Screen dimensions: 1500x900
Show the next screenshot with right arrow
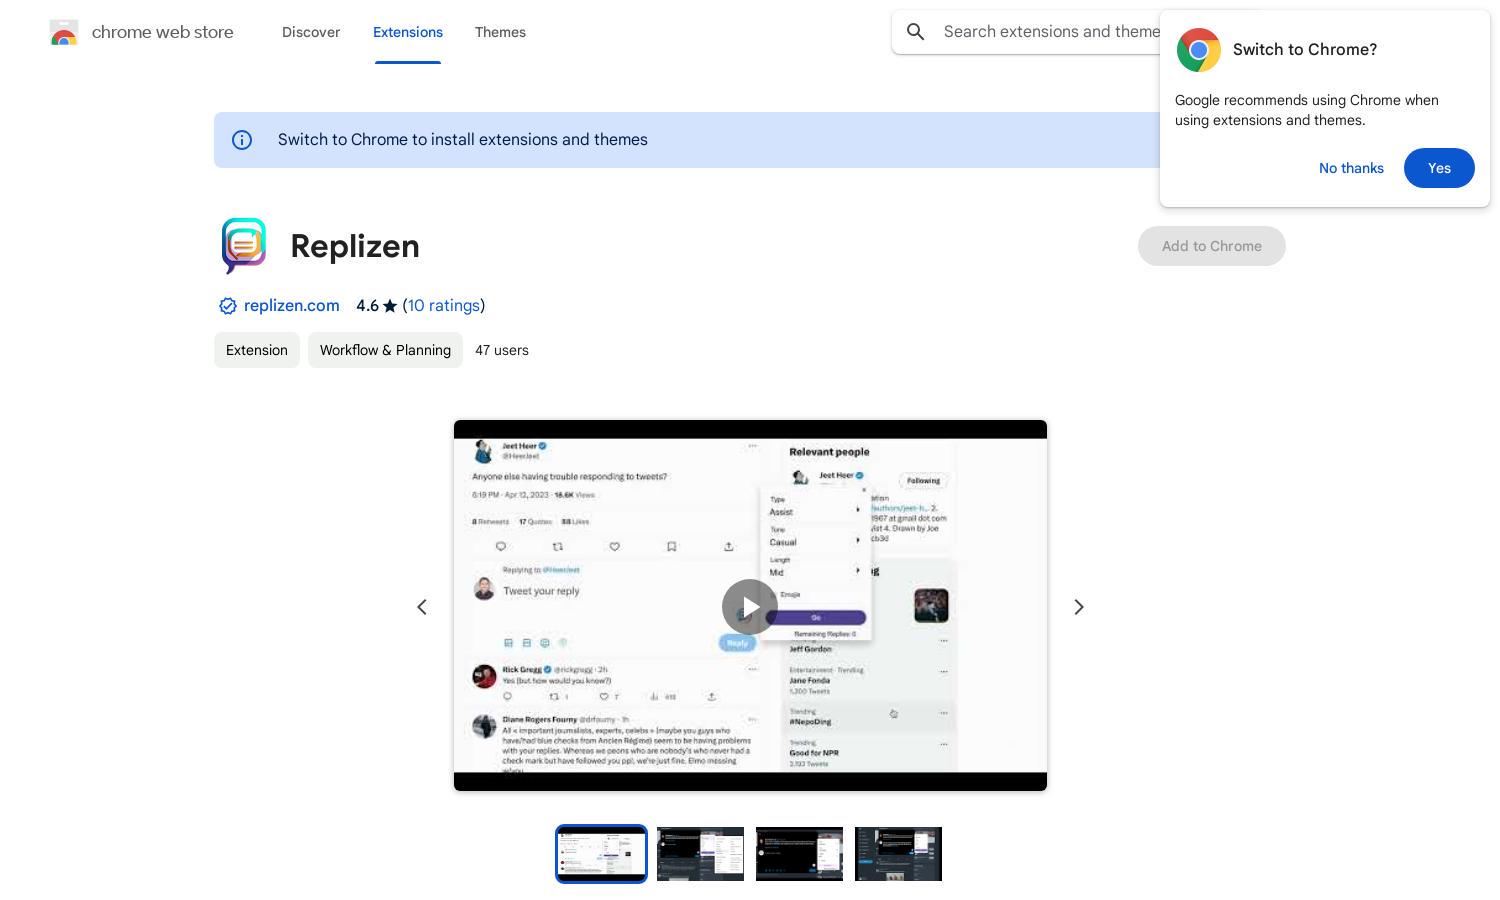[x=1079, y=607]
